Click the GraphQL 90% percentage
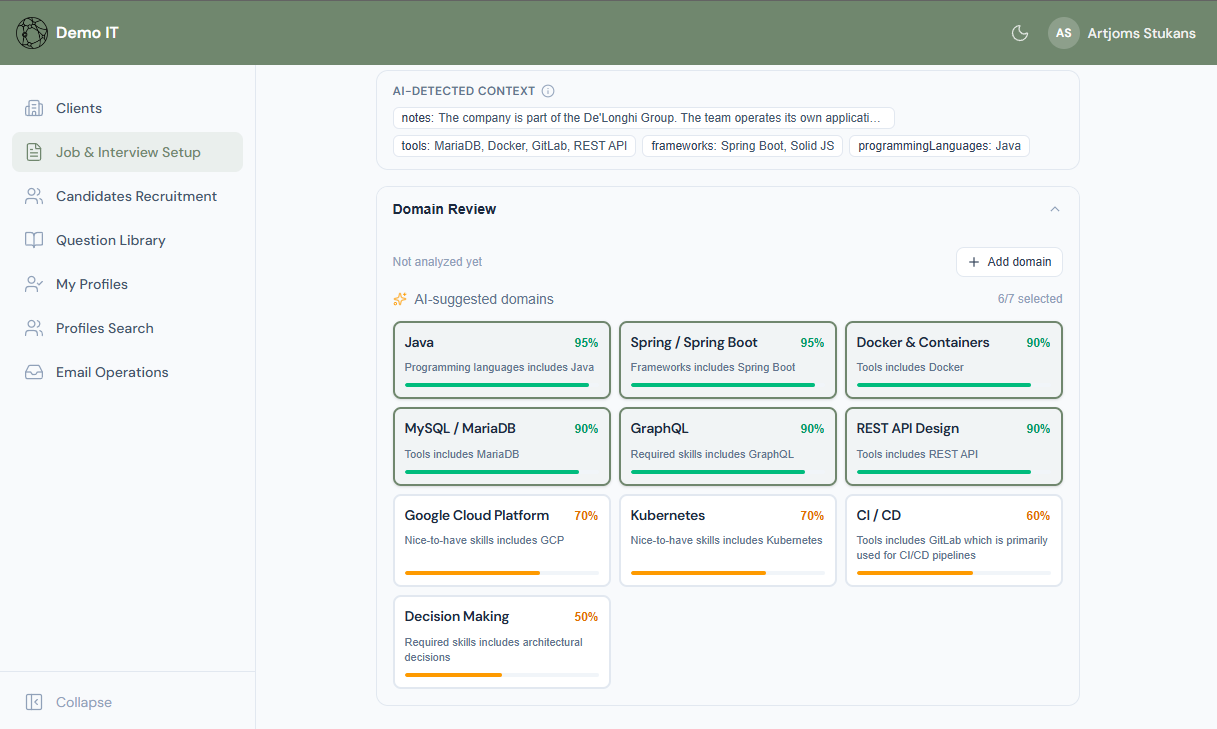The image size is (1217, 729). coord(812,429)
